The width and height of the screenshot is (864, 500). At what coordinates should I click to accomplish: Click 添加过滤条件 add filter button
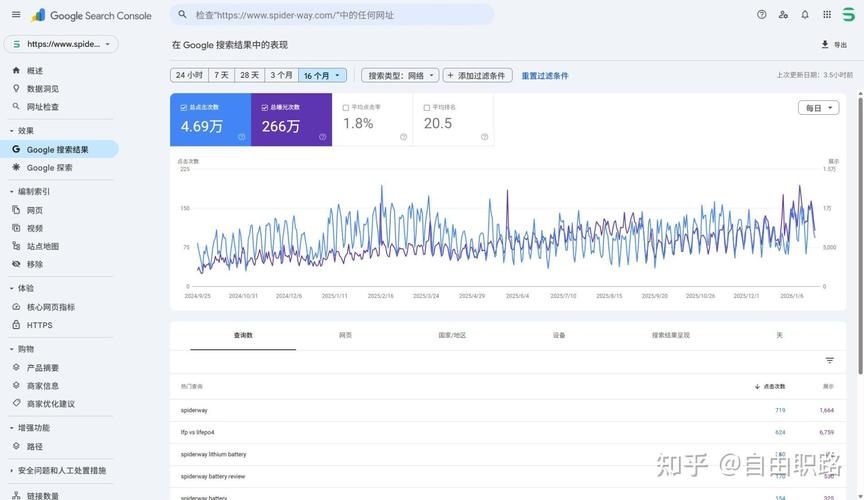(477, 76)
